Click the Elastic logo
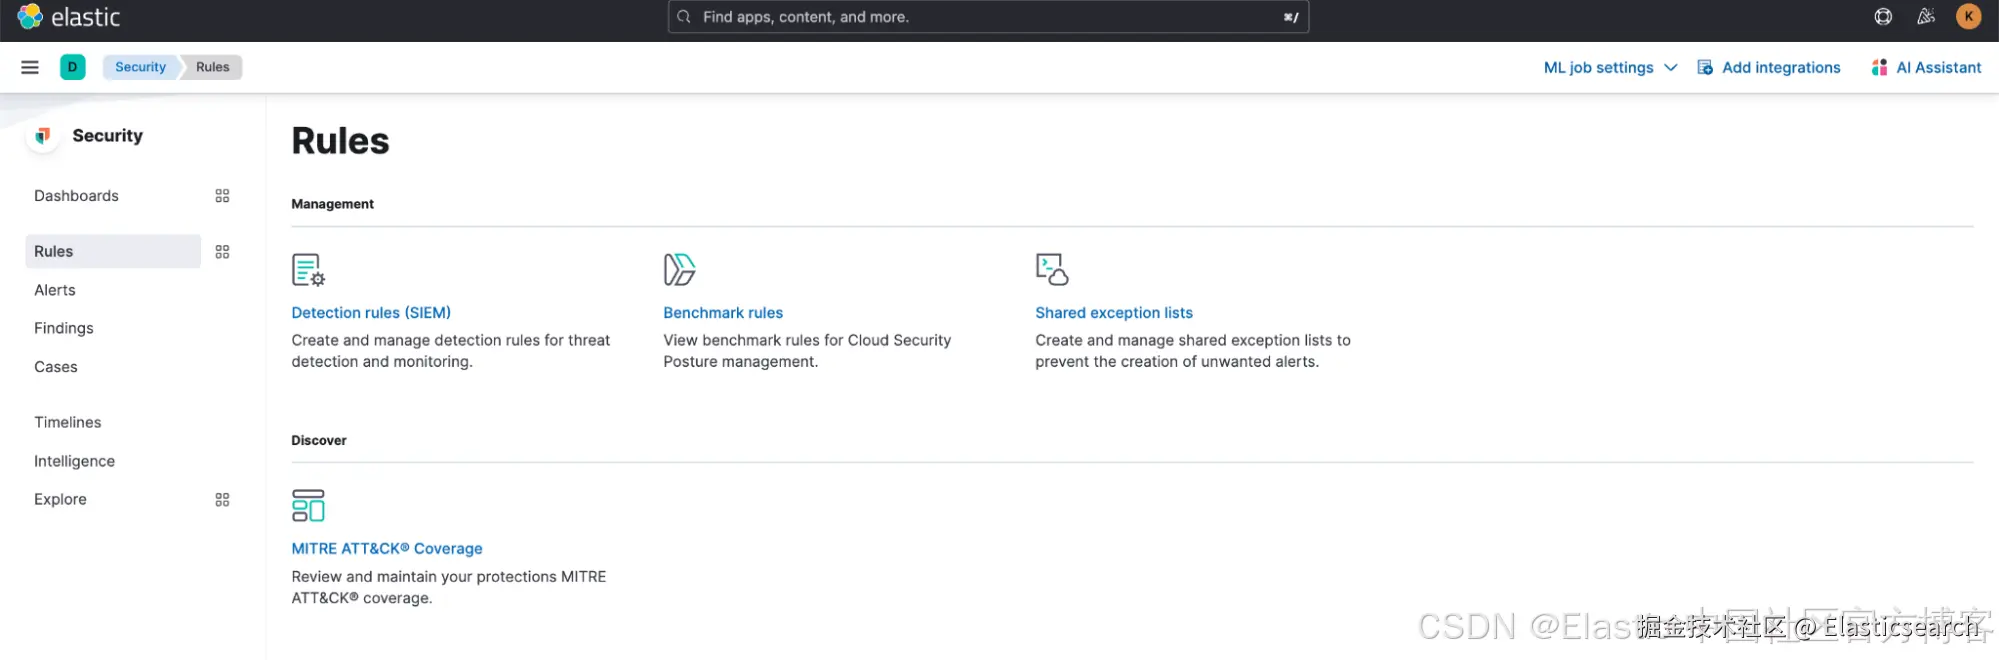This screenshot has height=660, width=1999. (69, 17)
